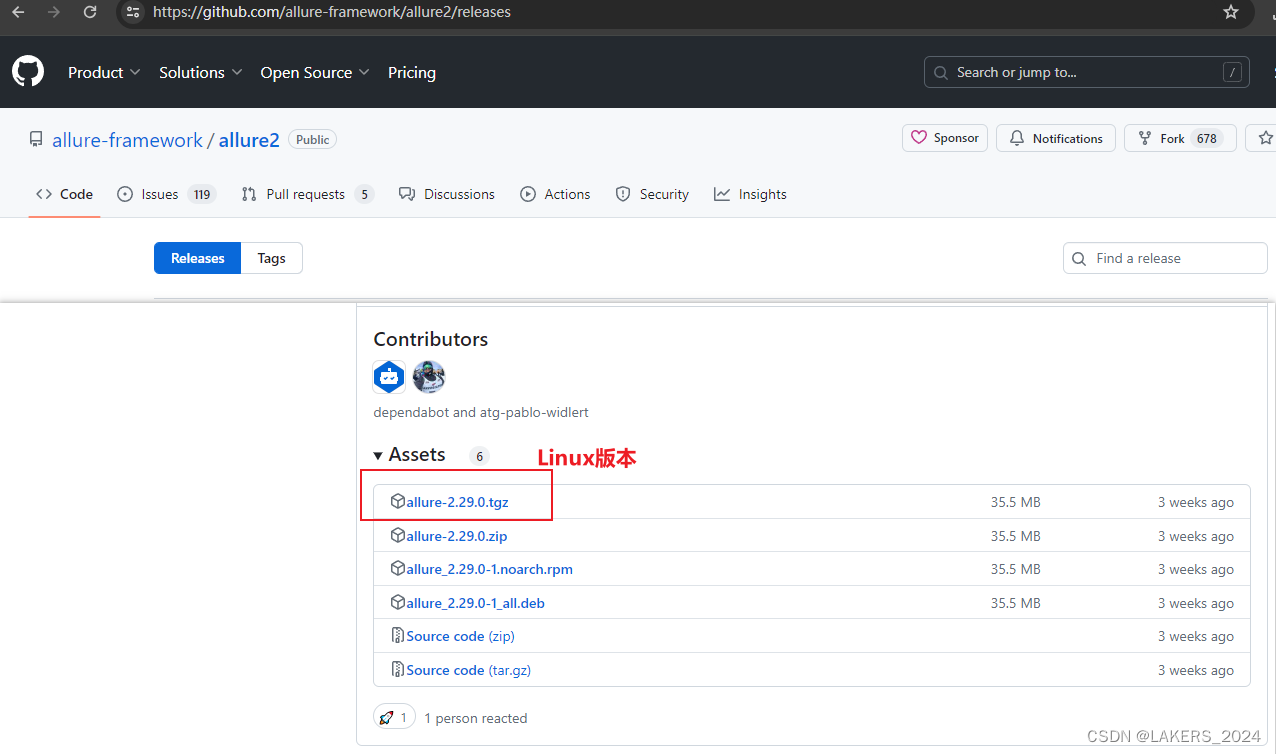1276x754 pixels.
Task: Click 3 weeks ago timestamp for allure-2.29.0.zip
Action: click(x=1195, y=536)
